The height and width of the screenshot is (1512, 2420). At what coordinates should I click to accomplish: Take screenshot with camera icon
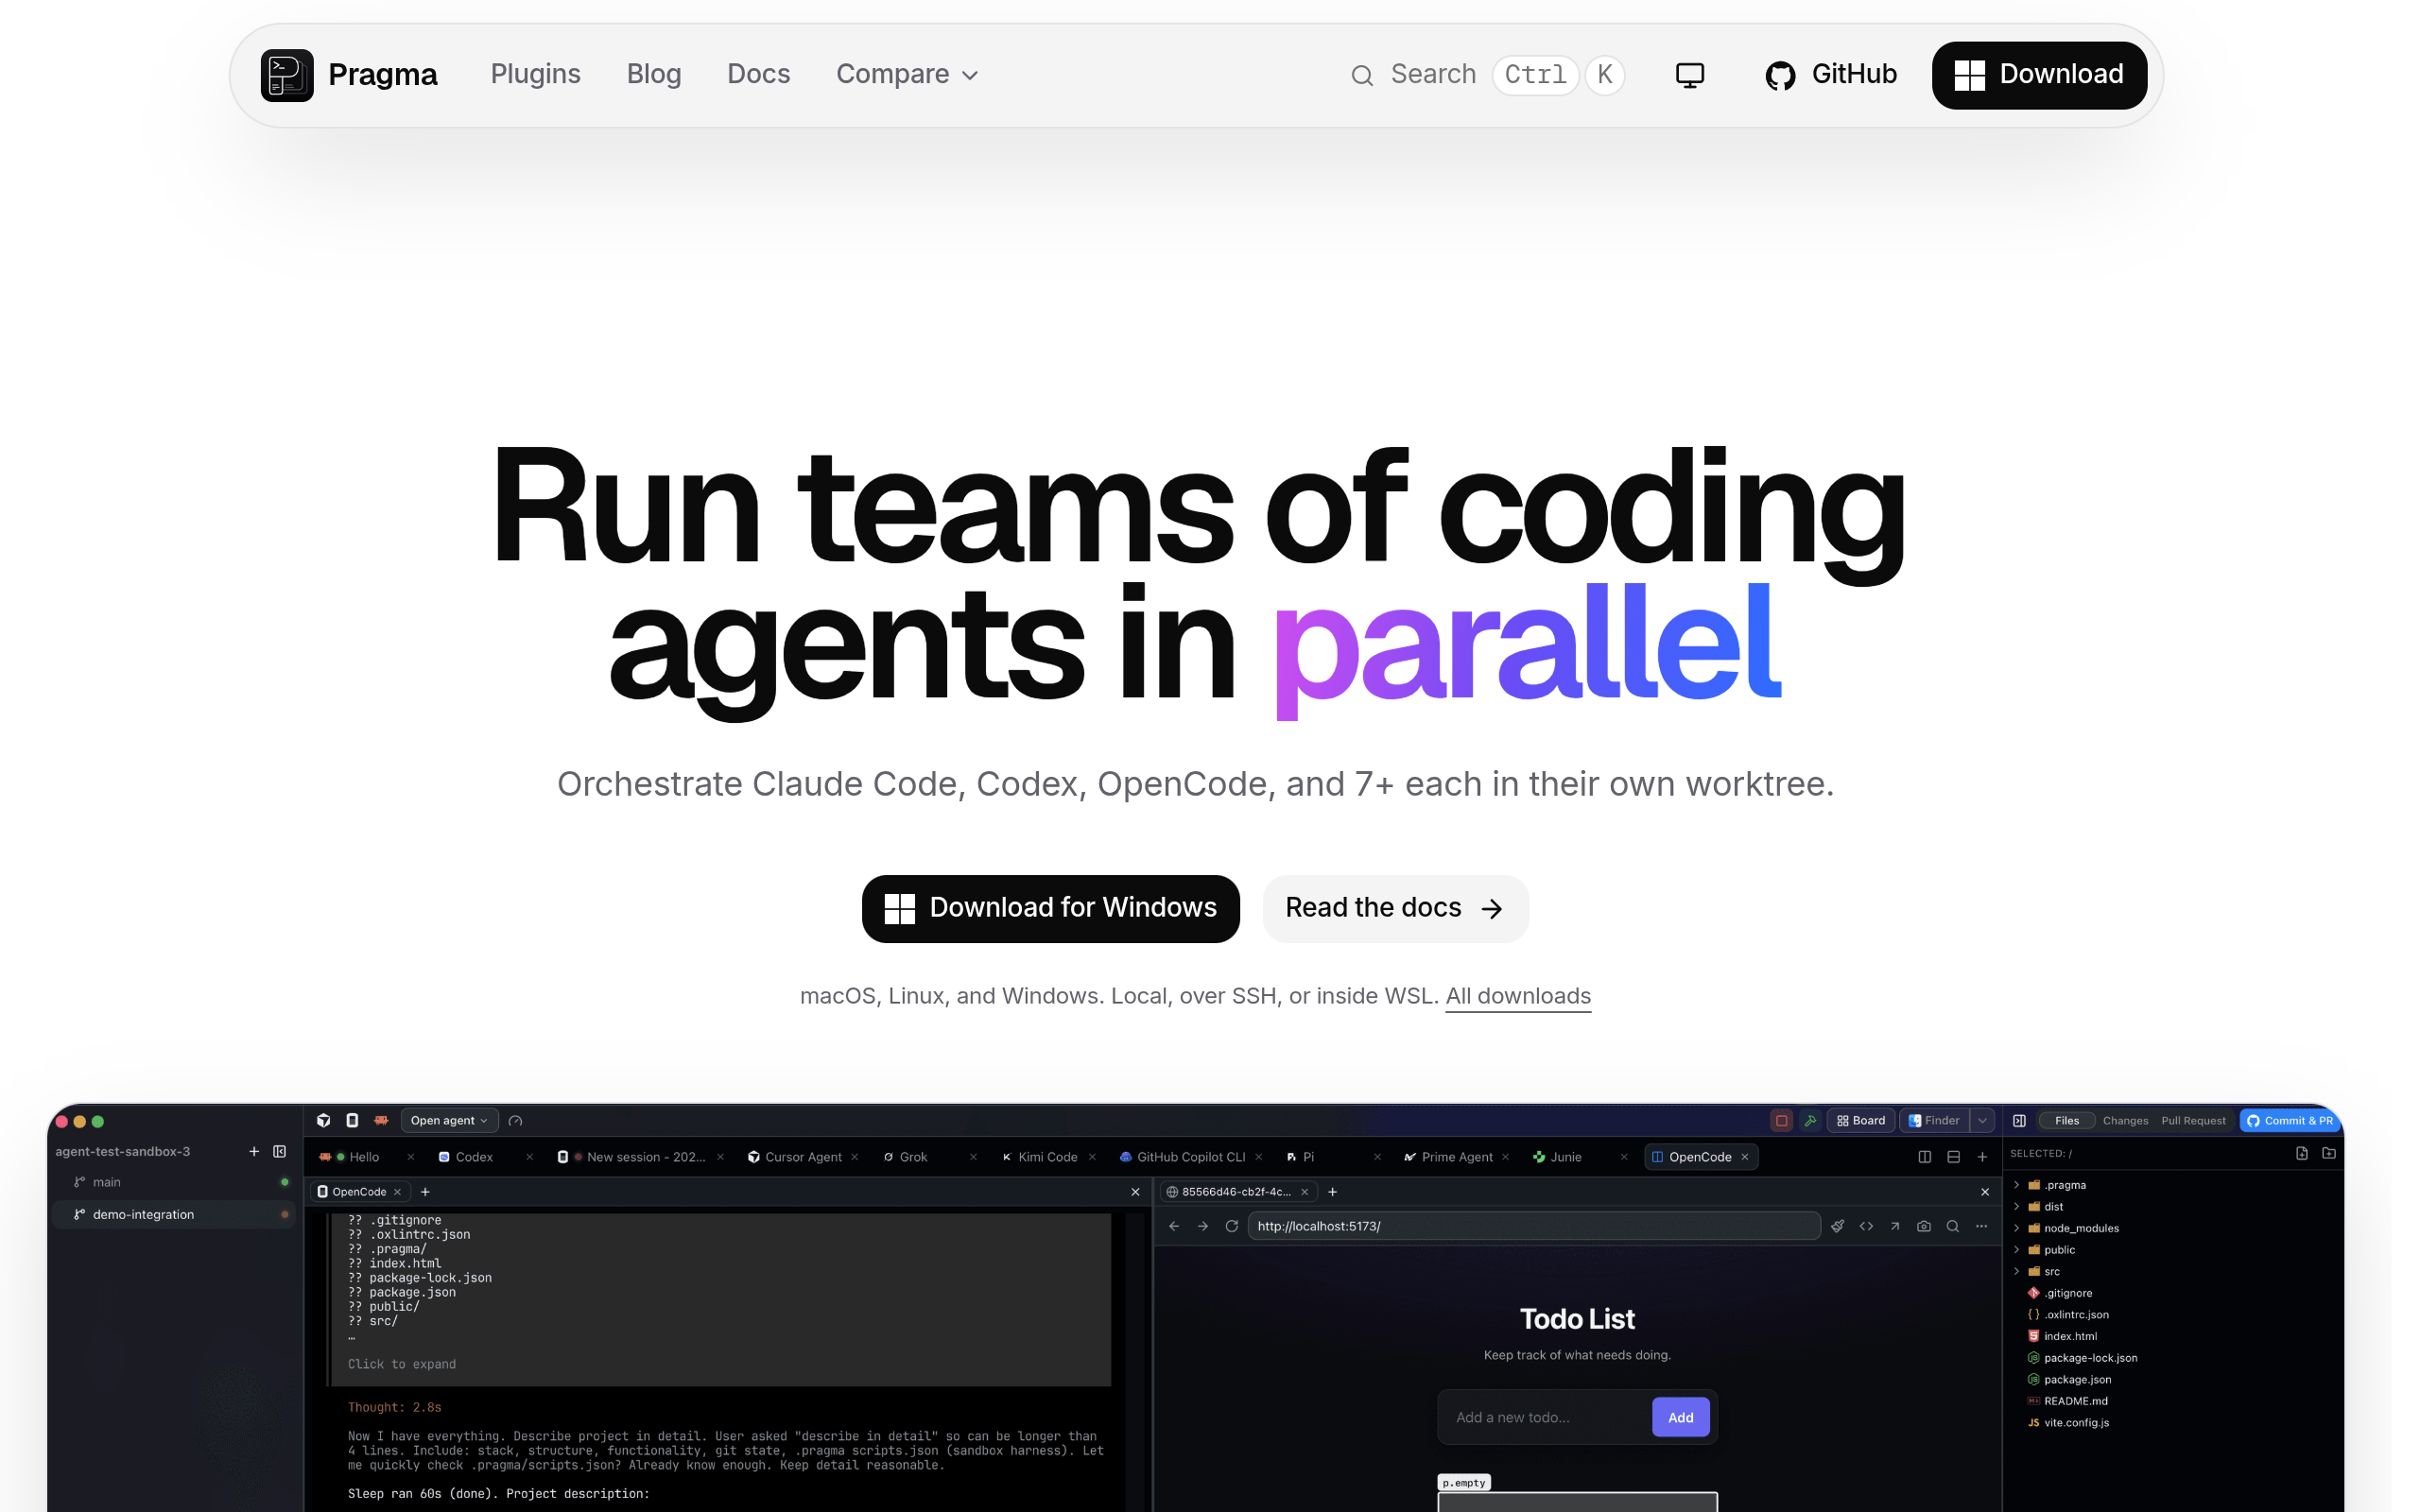click(x=1924, y=1226)
